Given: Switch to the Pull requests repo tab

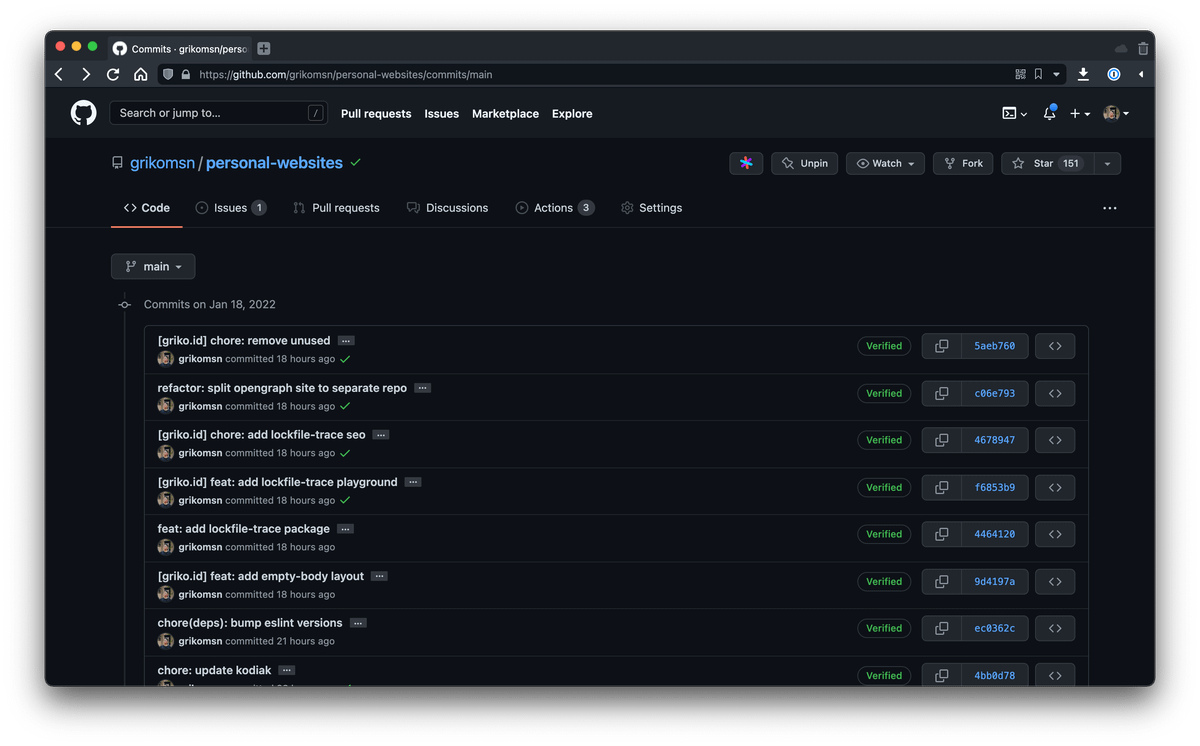Looking at the screenshot, I should pos(336,208).
